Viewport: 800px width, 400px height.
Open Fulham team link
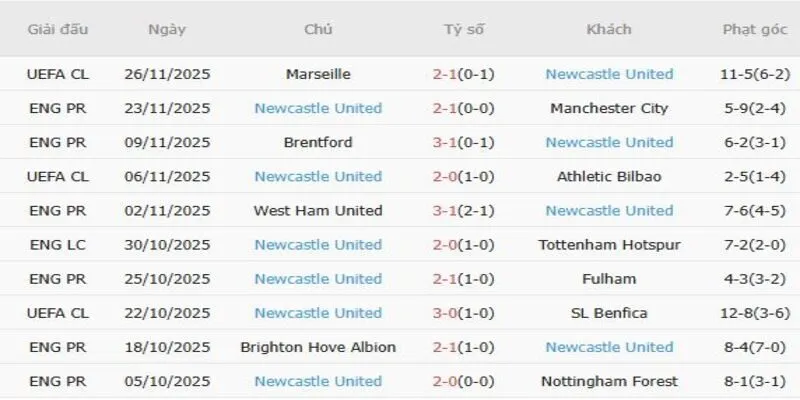click(609, 279)
